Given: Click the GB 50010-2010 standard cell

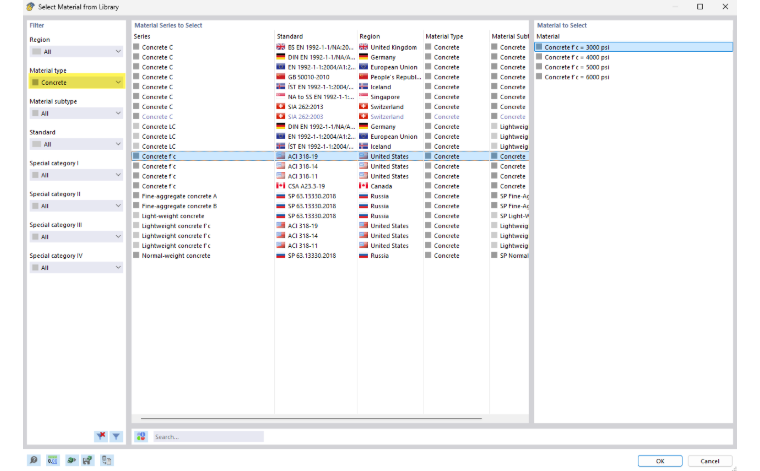Looking at the screenshot, I should click(308, 77).
